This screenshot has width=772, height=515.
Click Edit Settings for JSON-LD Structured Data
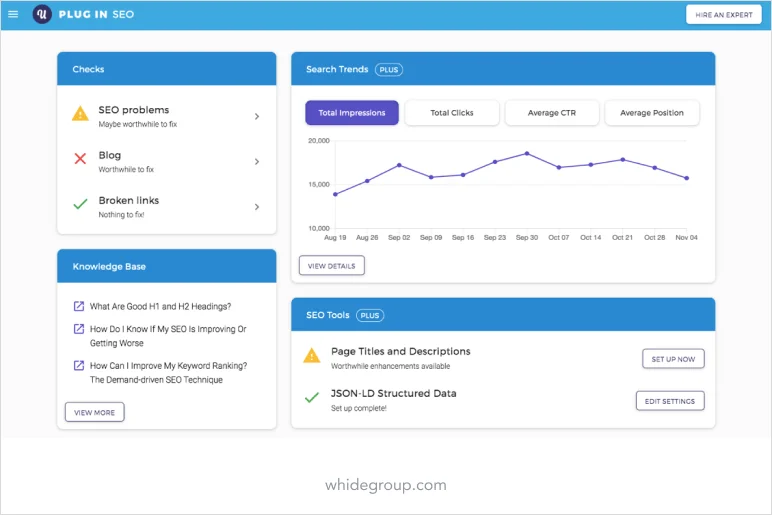click(x=670, y=401)
